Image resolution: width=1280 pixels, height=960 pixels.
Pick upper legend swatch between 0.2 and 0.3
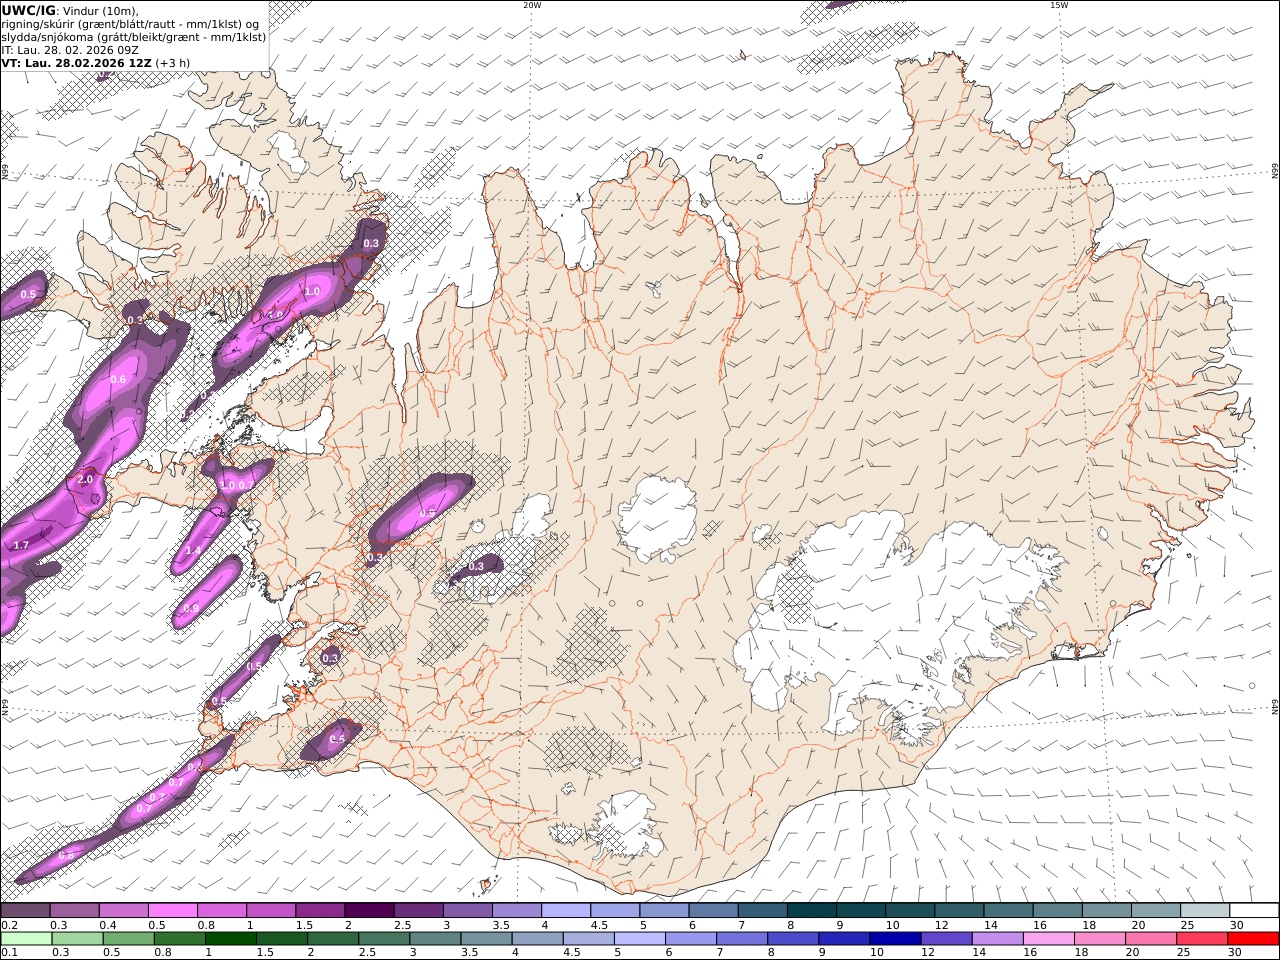point(25,910)
